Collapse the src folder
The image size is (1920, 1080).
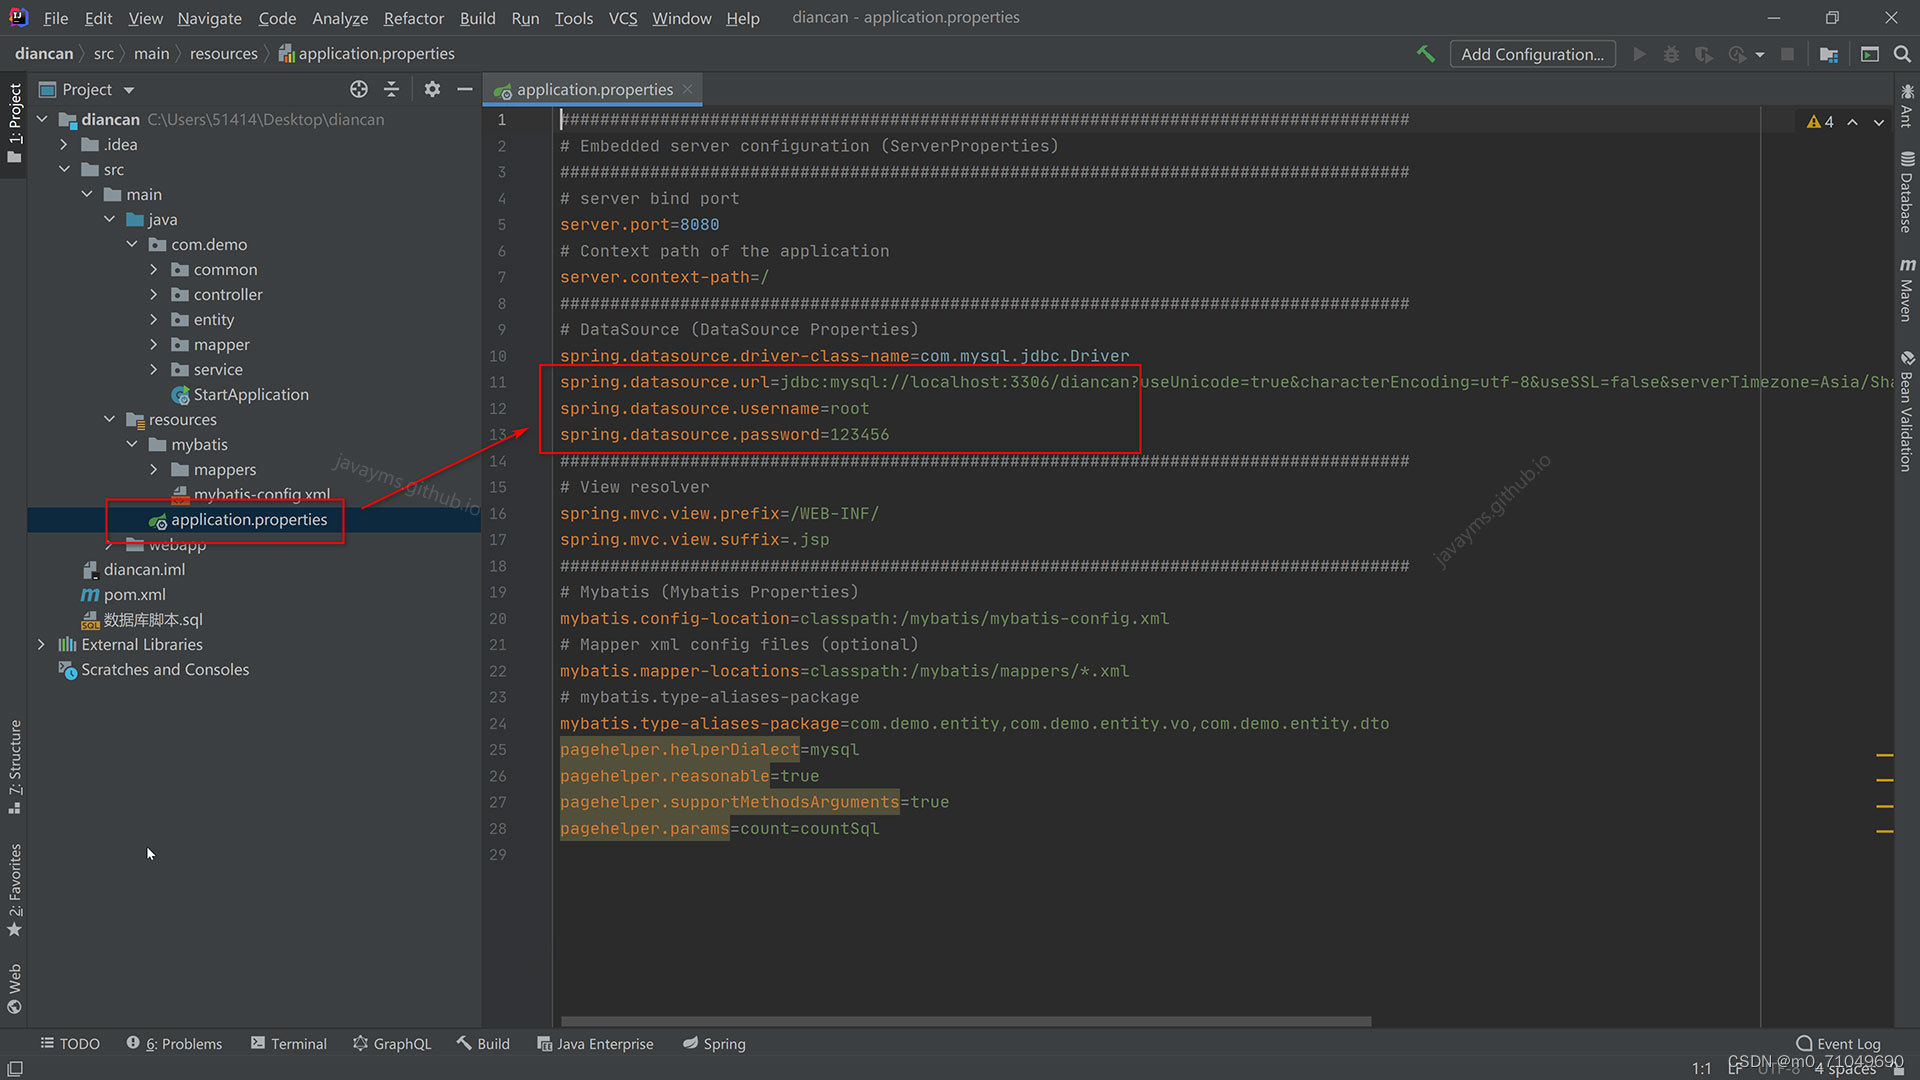point(64,169)
